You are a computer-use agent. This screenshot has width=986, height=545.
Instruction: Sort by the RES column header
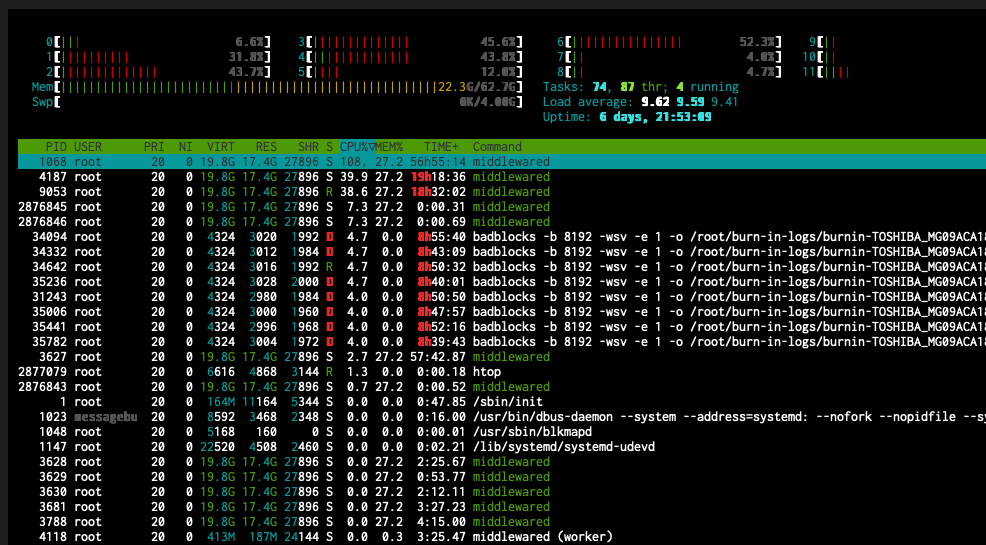tap(266, 146)
